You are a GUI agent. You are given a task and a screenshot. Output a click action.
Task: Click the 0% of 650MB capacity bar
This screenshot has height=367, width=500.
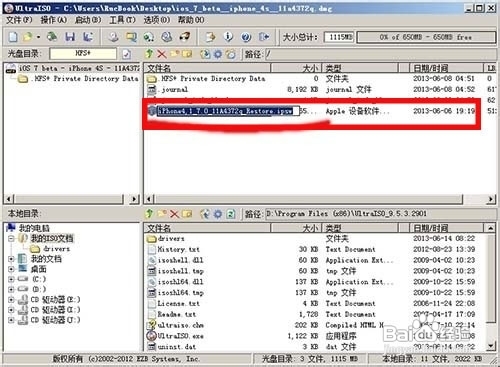(x=426, y=37)
